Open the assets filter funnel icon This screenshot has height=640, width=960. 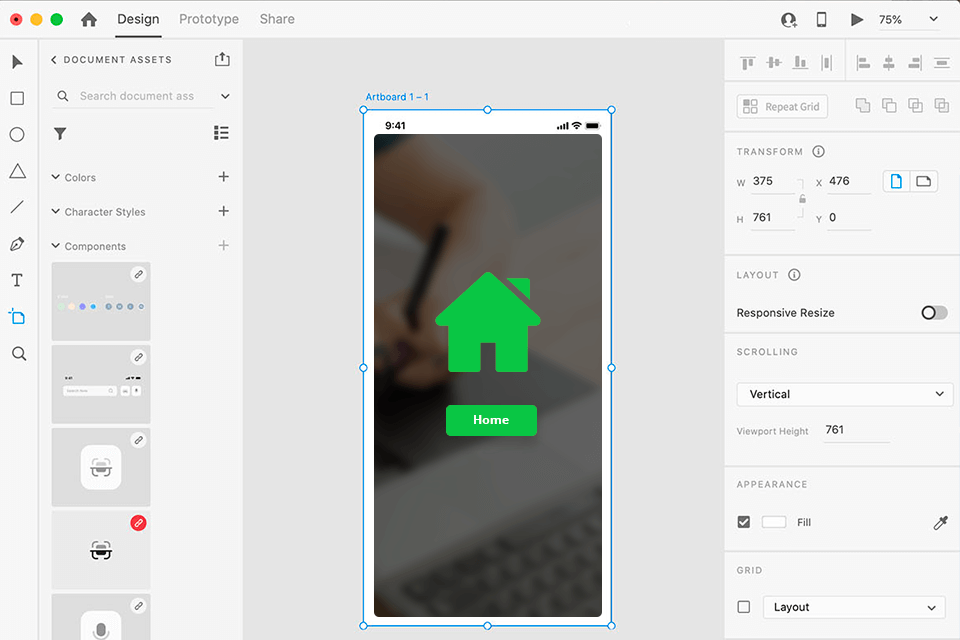60,134
